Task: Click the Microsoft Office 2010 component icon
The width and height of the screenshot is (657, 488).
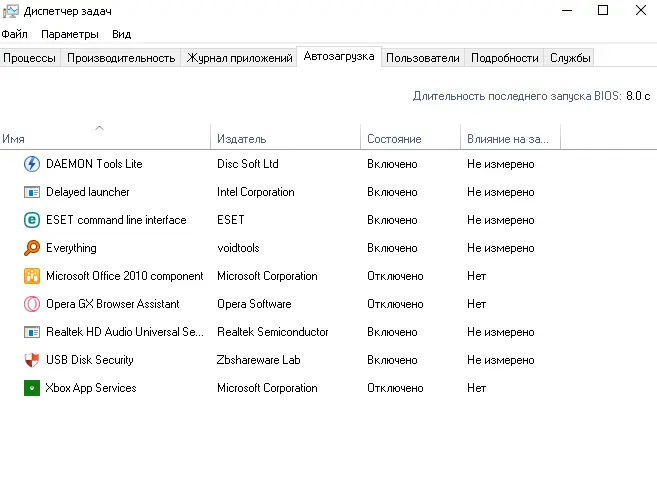Action: click(x=32, y=276)
